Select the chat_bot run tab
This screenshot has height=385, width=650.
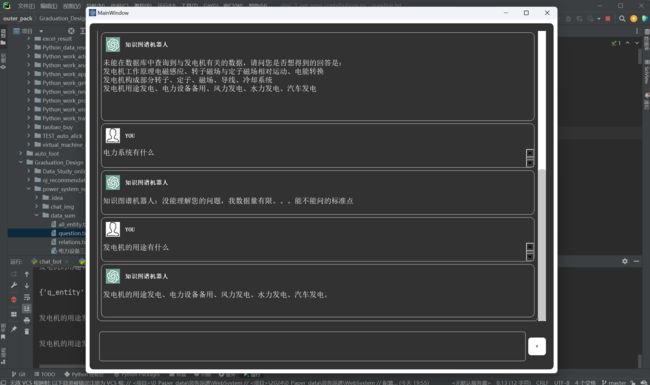coord(49,262)
